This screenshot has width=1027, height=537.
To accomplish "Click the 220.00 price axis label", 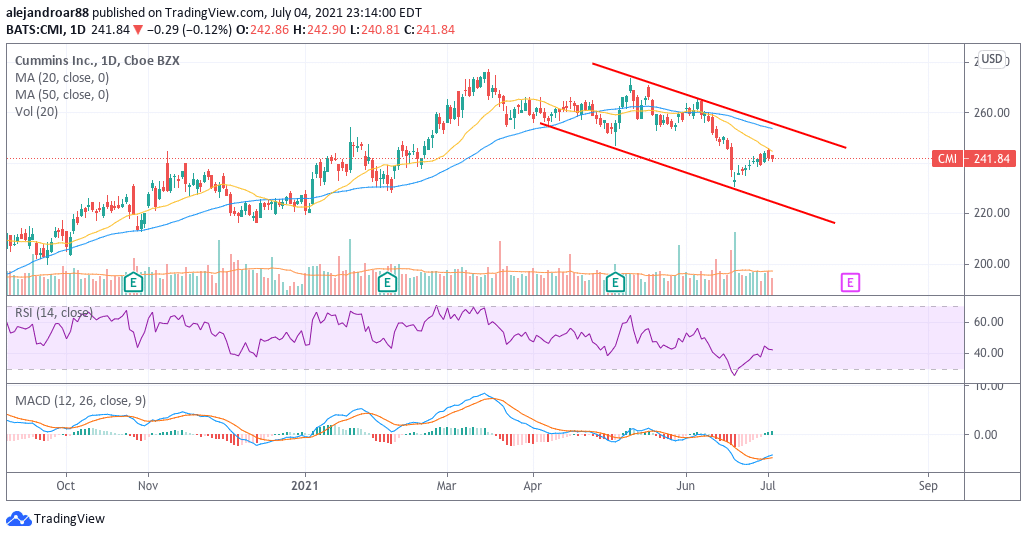I will 992,213.
